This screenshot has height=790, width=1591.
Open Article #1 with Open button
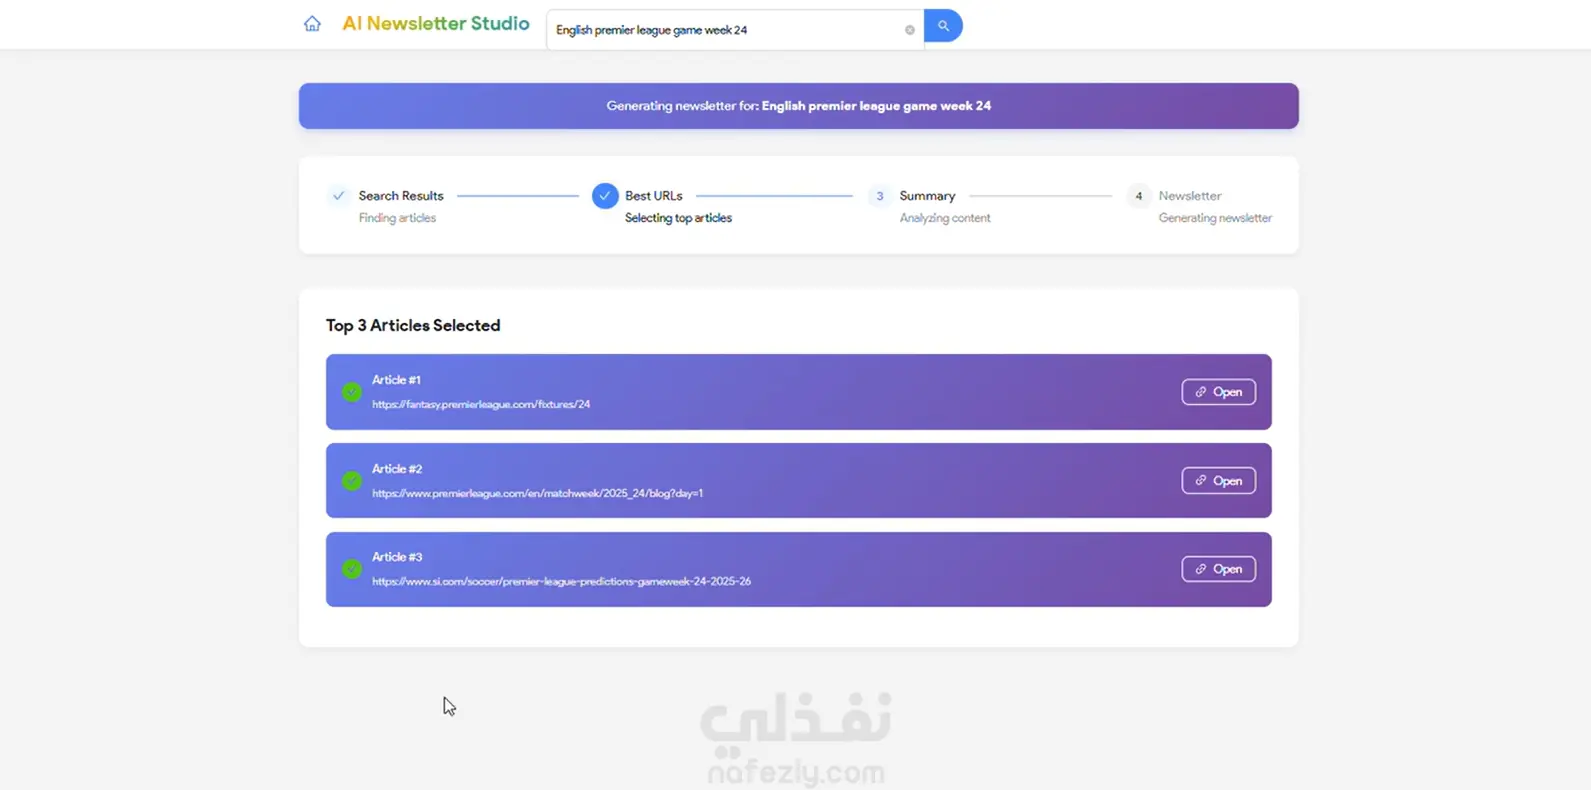pos(1218,392)
